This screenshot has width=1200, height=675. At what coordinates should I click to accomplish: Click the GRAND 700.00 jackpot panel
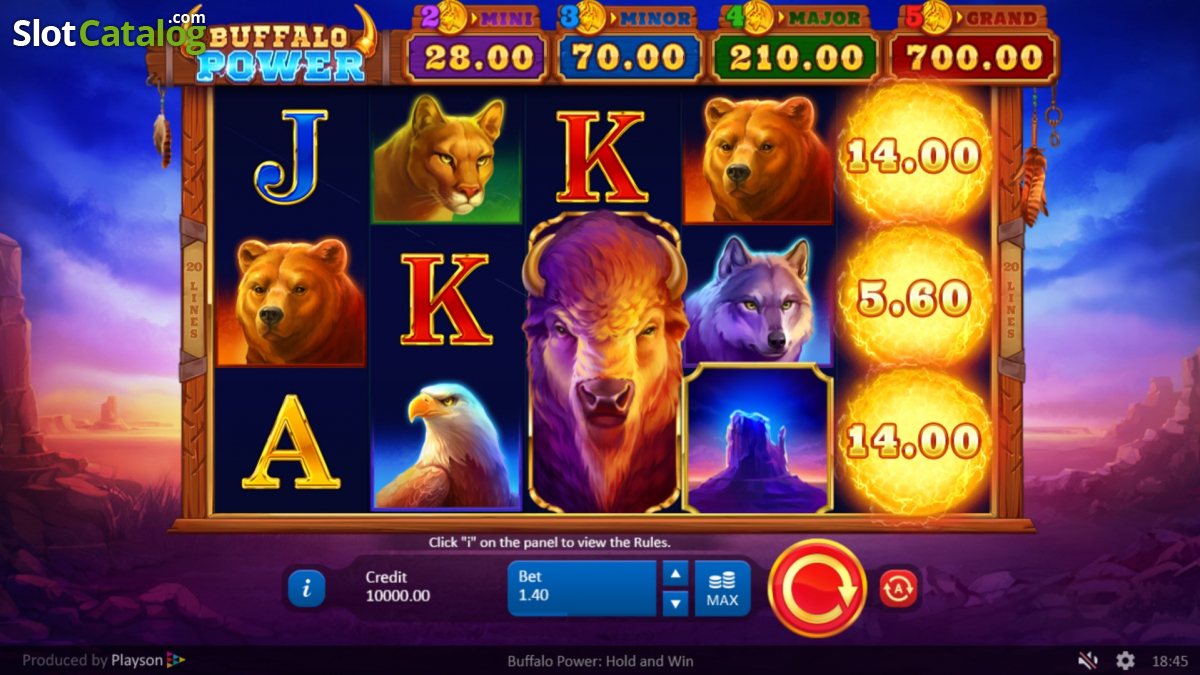[969, 45]
